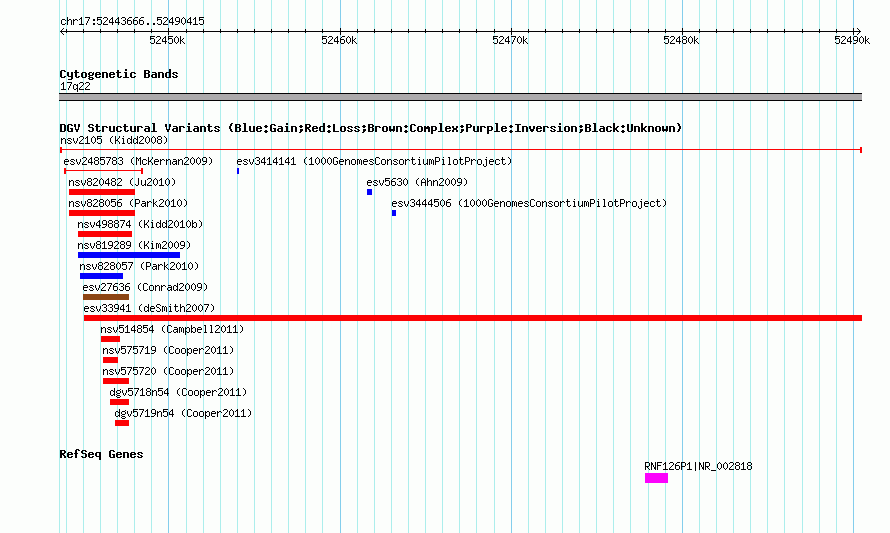The height and width of the screenshot is (533, 890).
Task: Select the nsv498874 (Kidd2010b) red bar
Action: (x=105, y=234)
